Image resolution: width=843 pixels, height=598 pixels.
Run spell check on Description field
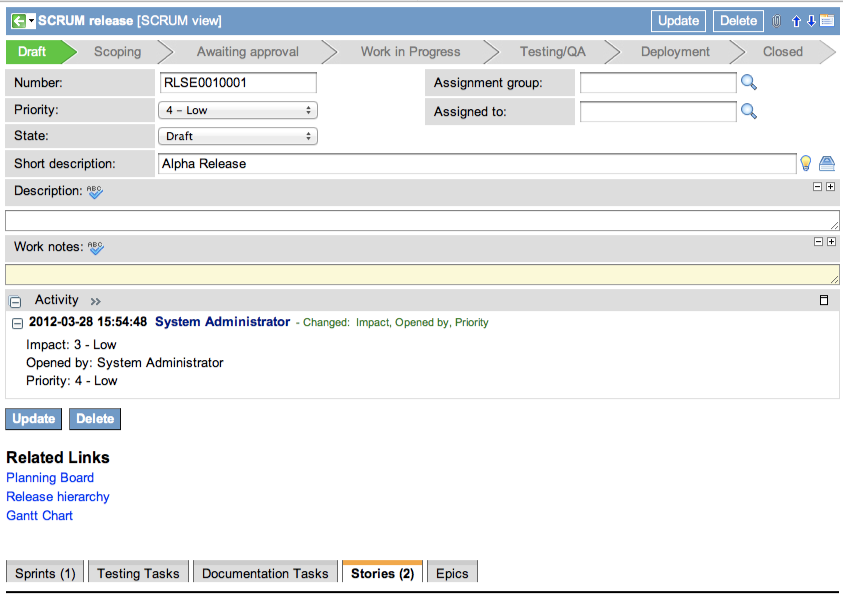[95, 191]
